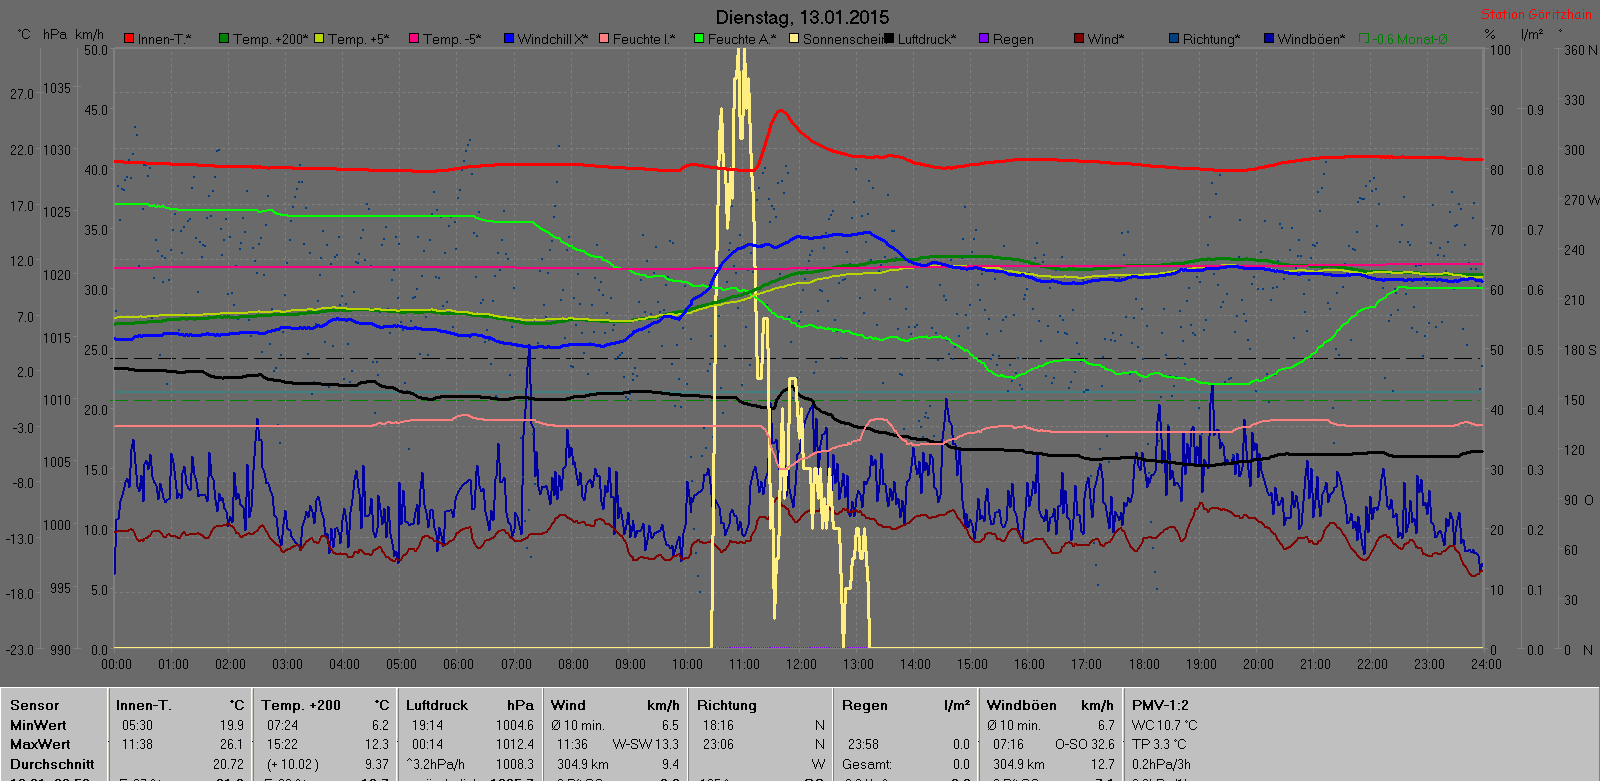The height and width of the screenshot is (781, 1600).
Task: Click the Regen max time 23:58
Action: 864,744
